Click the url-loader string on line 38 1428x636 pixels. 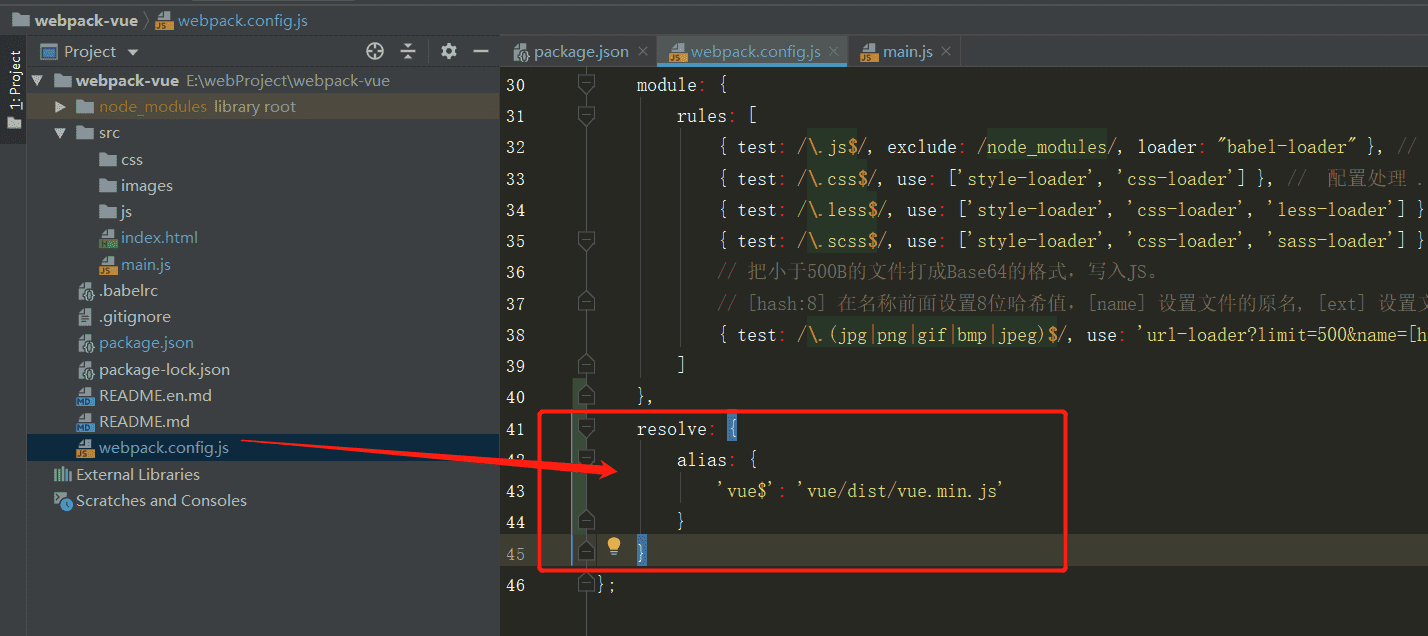click(x=1281, y=335)
